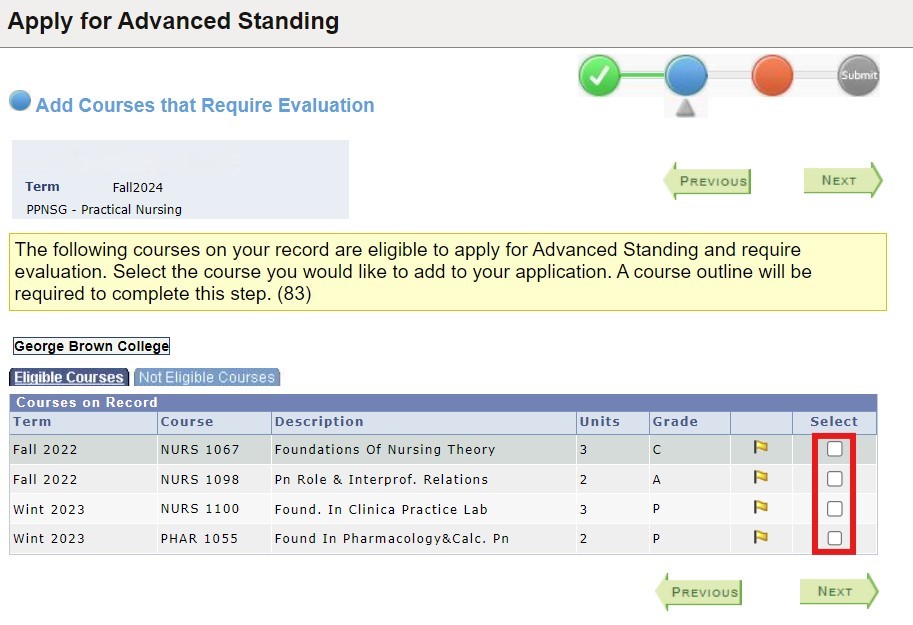The width and height of the screenshot is (913, 625).
Task: Click the gray Submit step circle
Action: point(856,75)
